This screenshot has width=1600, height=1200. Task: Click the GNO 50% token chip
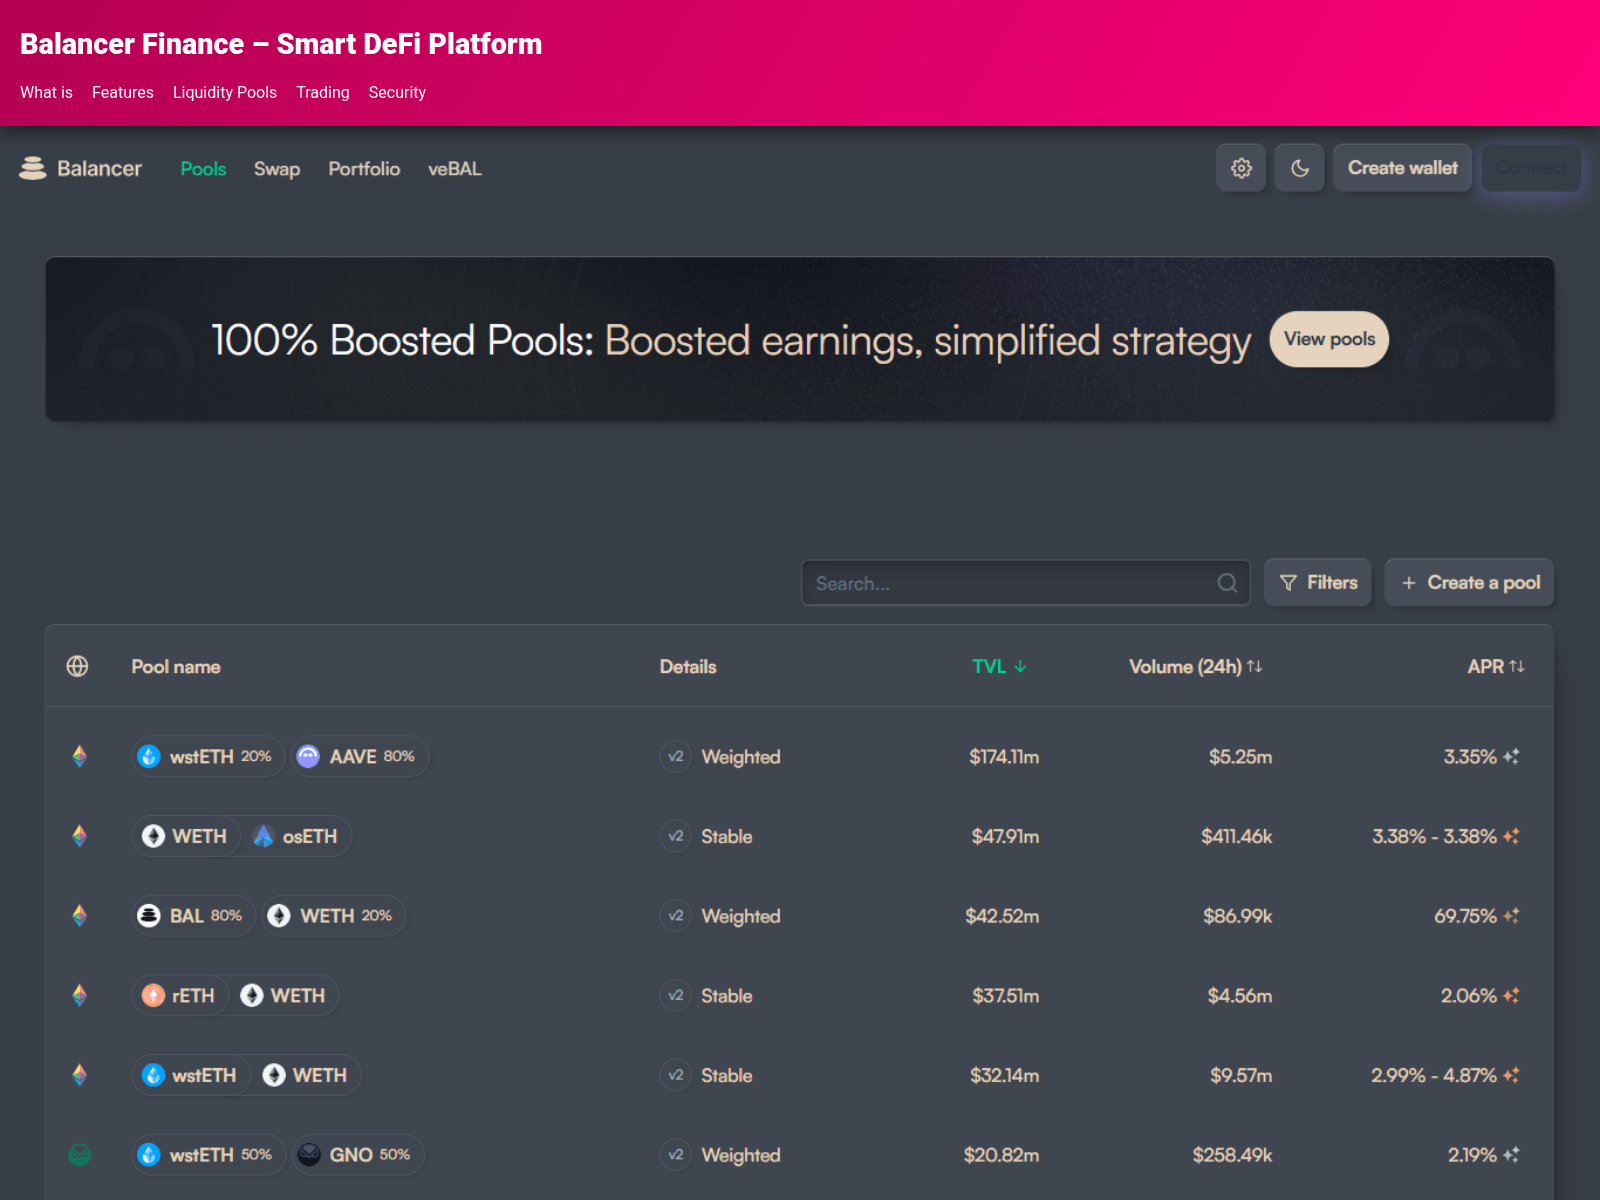click(x=357, y=1155)
